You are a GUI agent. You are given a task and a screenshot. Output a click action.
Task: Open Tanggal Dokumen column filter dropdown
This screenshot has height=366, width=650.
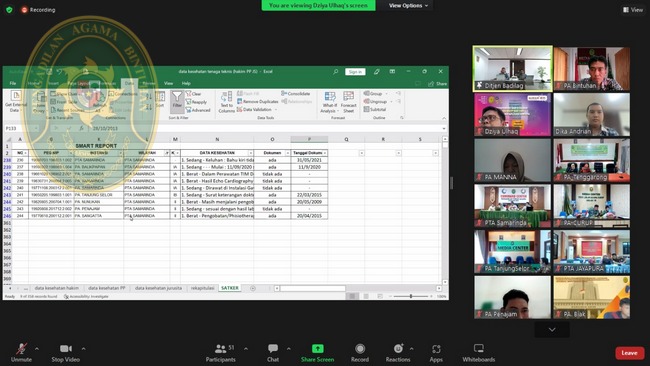(x=325, y=153)
